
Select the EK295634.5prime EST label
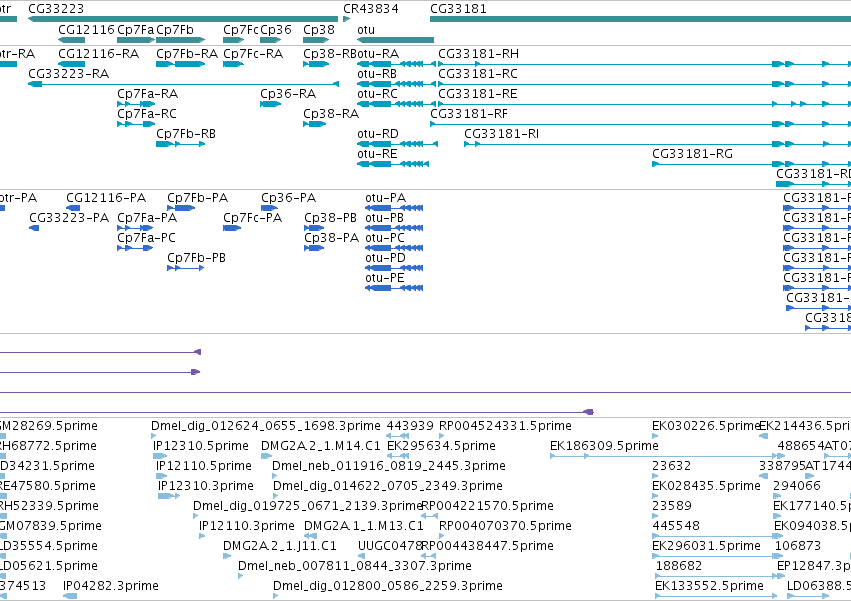[x=441, y=446]
